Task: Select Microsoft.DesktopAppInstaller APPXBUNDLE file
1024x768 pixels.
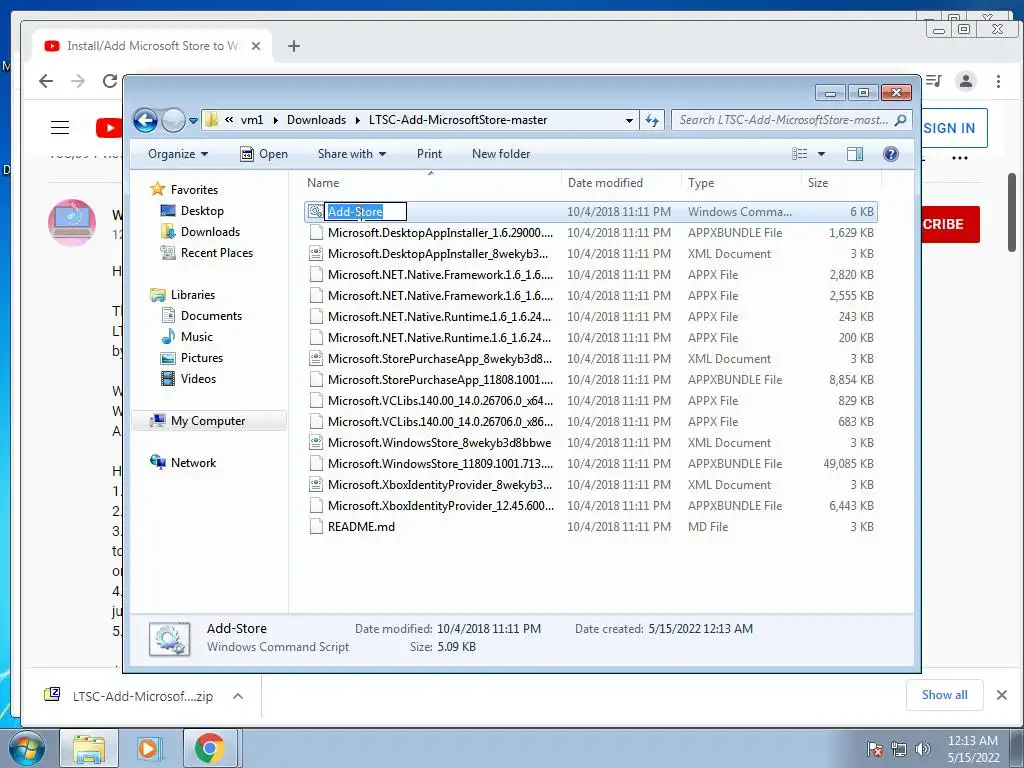Action: (590, 232)
